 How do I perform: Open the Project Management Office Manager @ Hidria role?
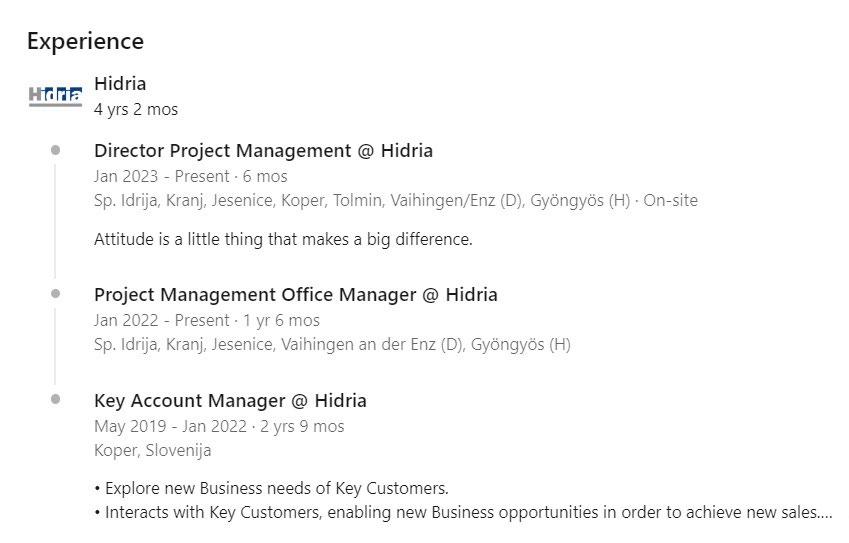click(x=296, y=295)
